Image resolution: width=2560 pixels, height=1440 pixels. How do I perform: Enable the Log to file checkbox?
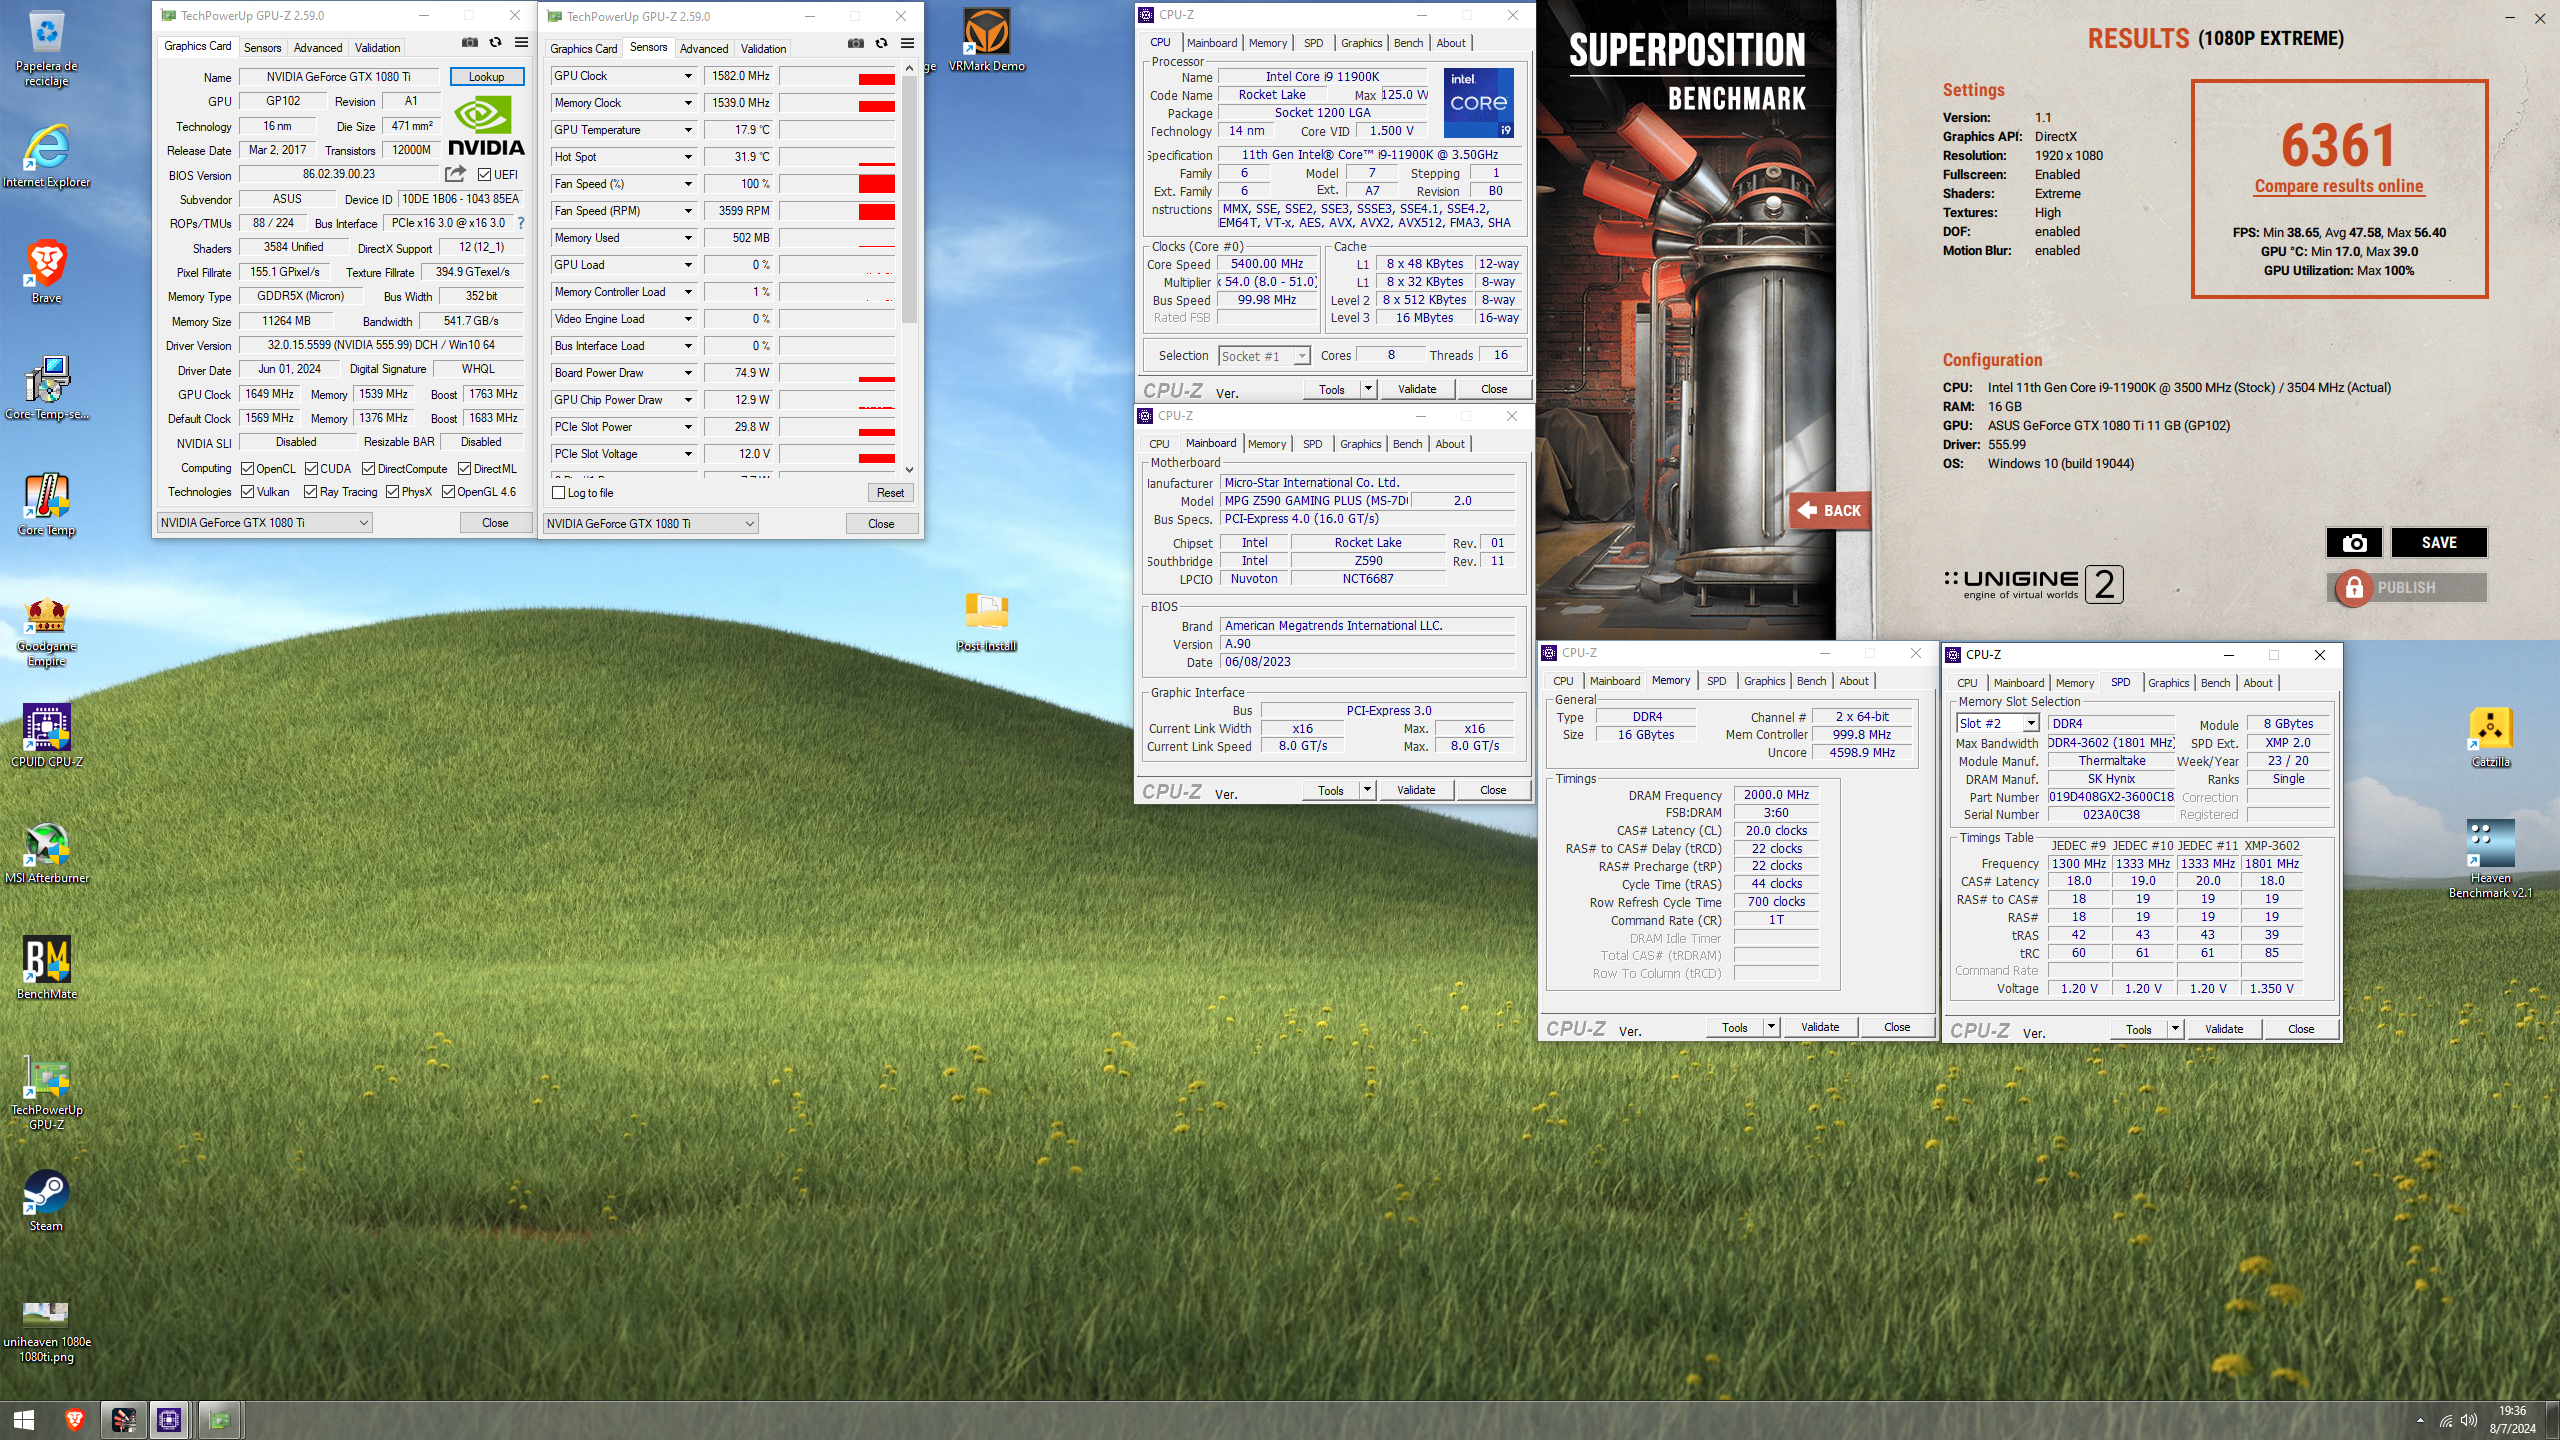coord(559,493)
